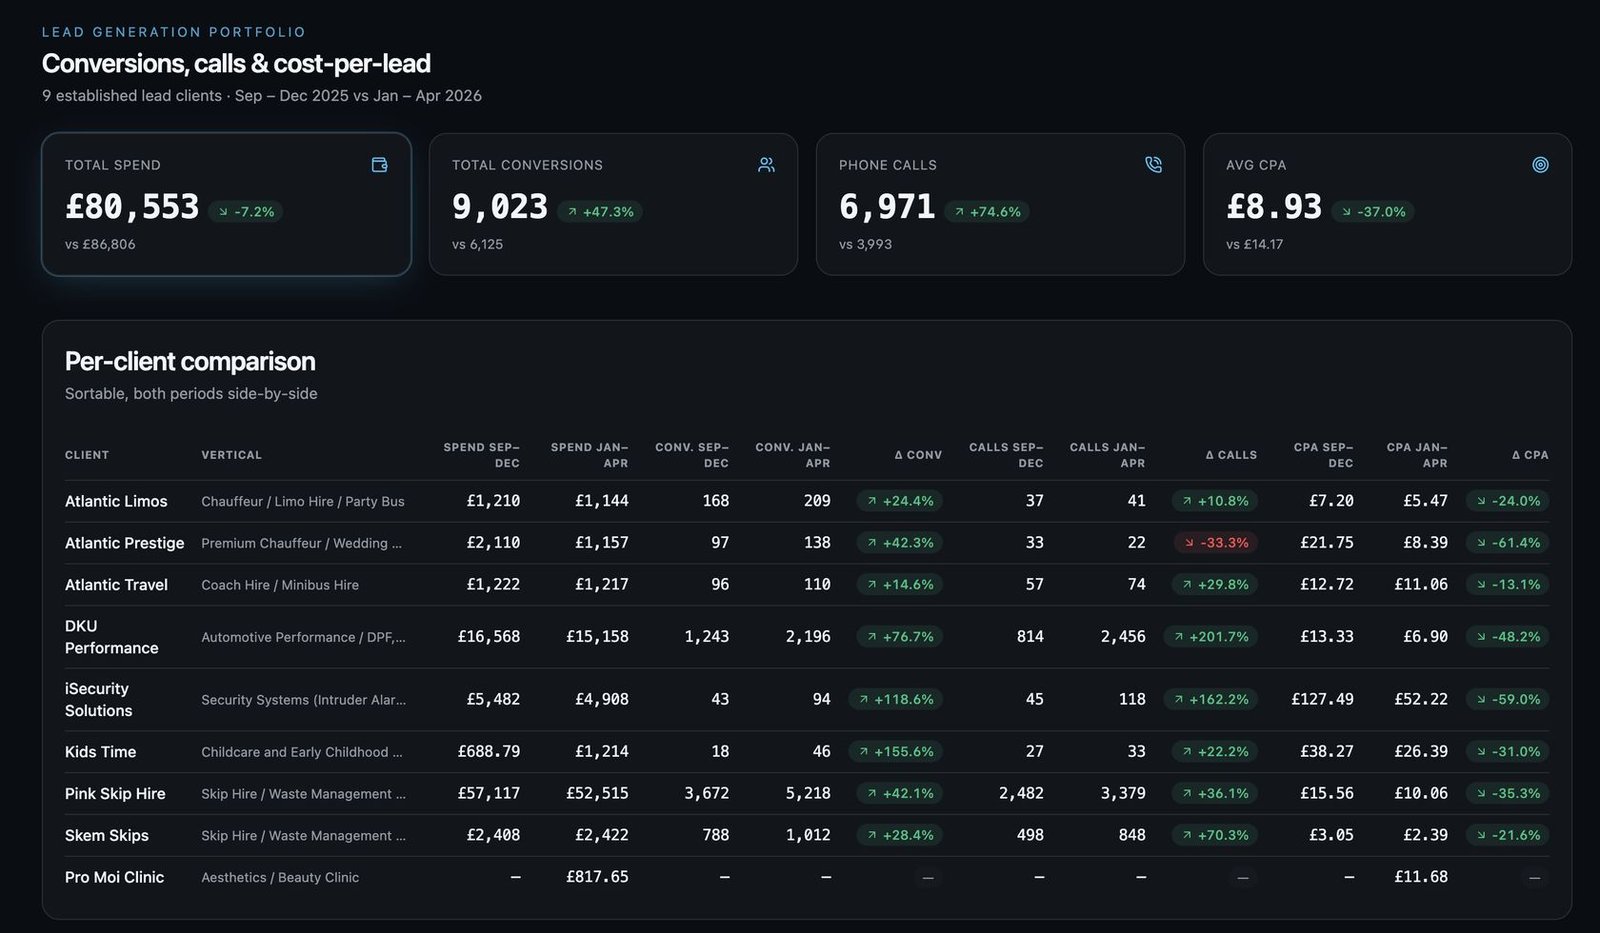Sort by CPA Jan–Apr column header
This screenshot has height=933, width=1600.
pyautogui.click(x=1417, y=455)
